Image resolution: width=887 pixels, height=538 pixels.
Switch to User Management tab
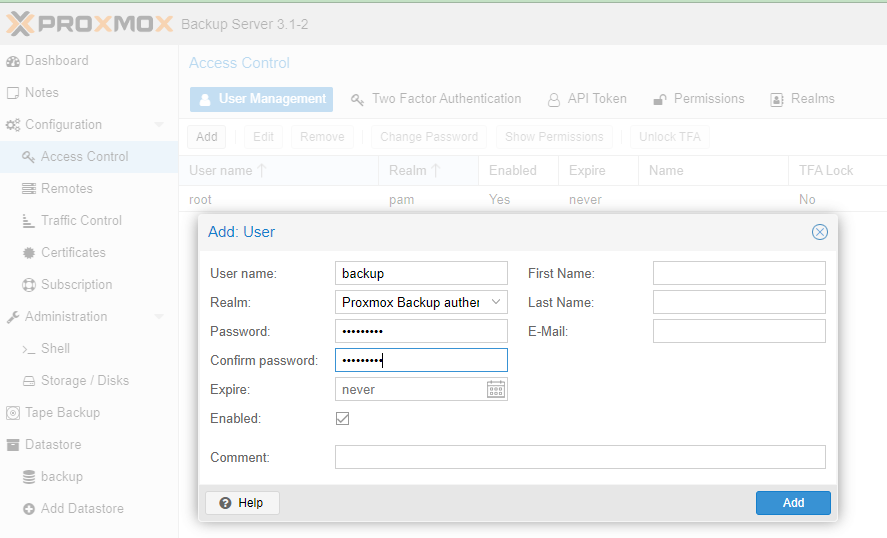[x=261, y=99]
